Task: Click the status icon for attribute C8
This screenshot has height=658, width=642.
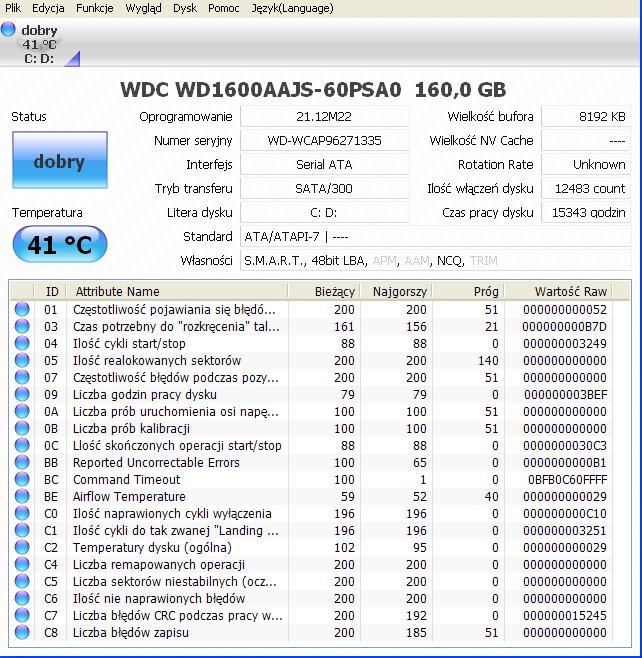Action: coord(22,632)
